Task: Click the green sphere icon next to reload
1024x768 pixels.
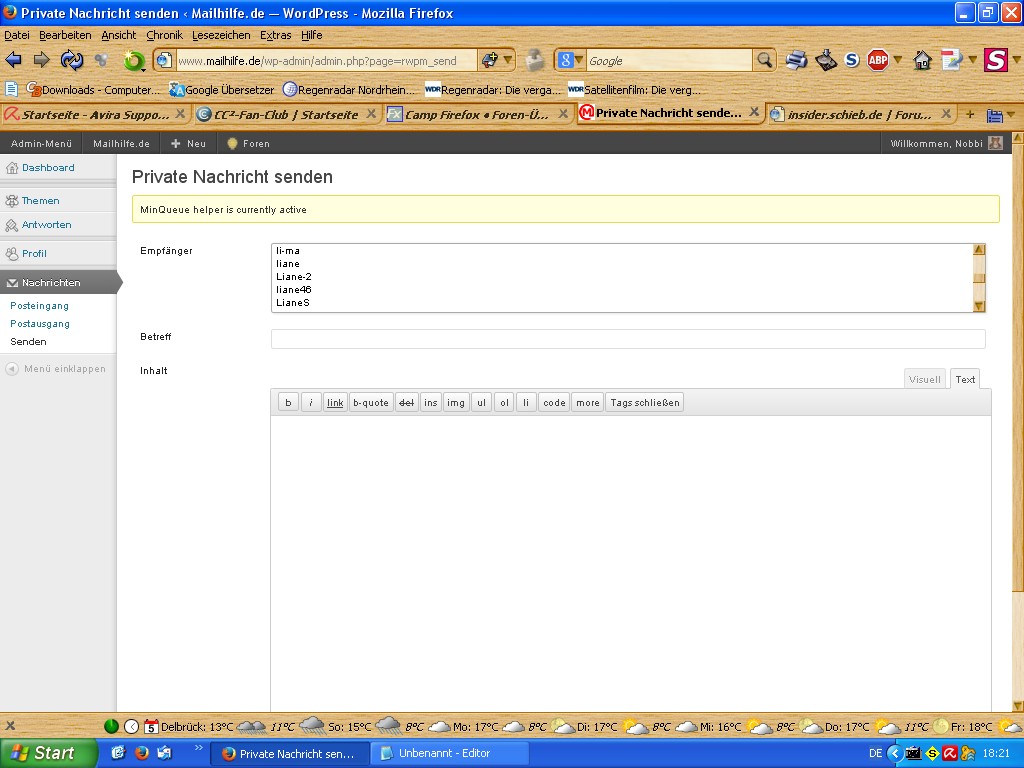Action: tap(134, 61)
